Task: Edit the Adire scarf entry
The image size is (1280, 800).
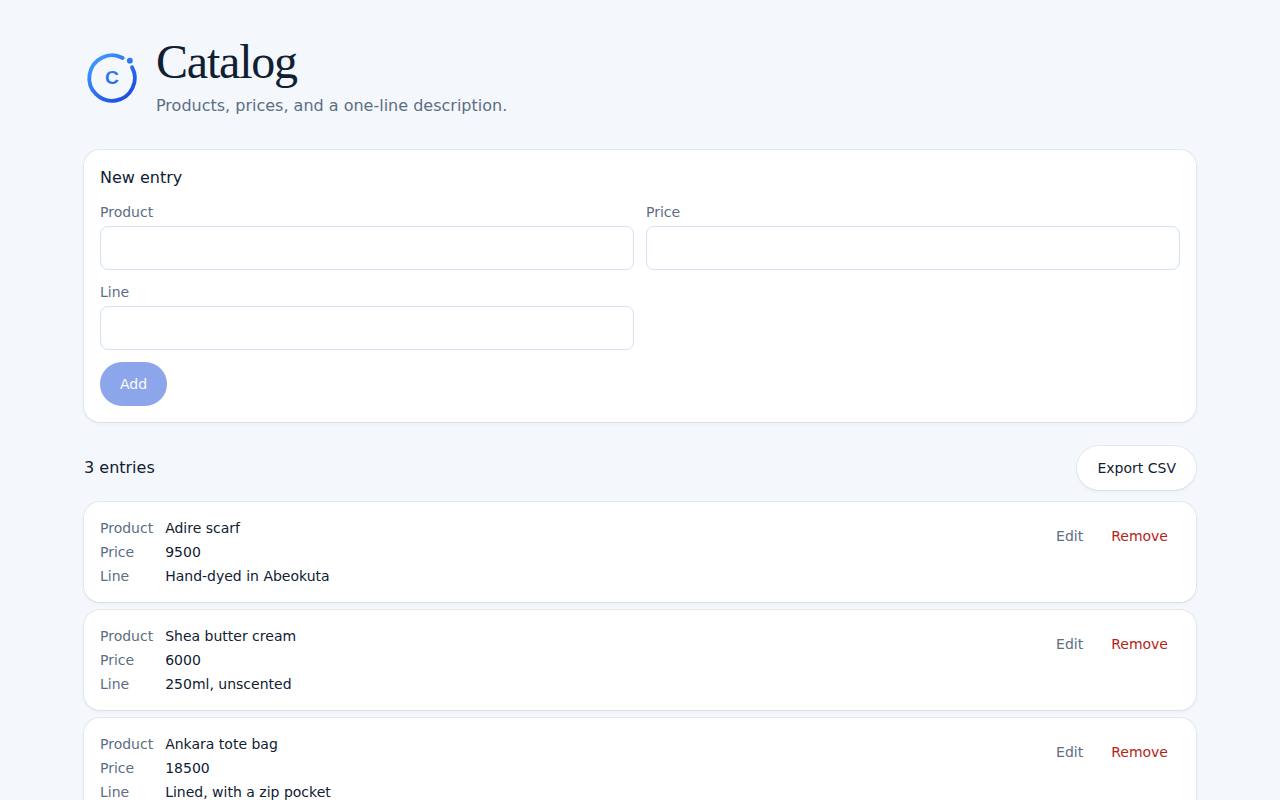Action: click(1069, 536)
